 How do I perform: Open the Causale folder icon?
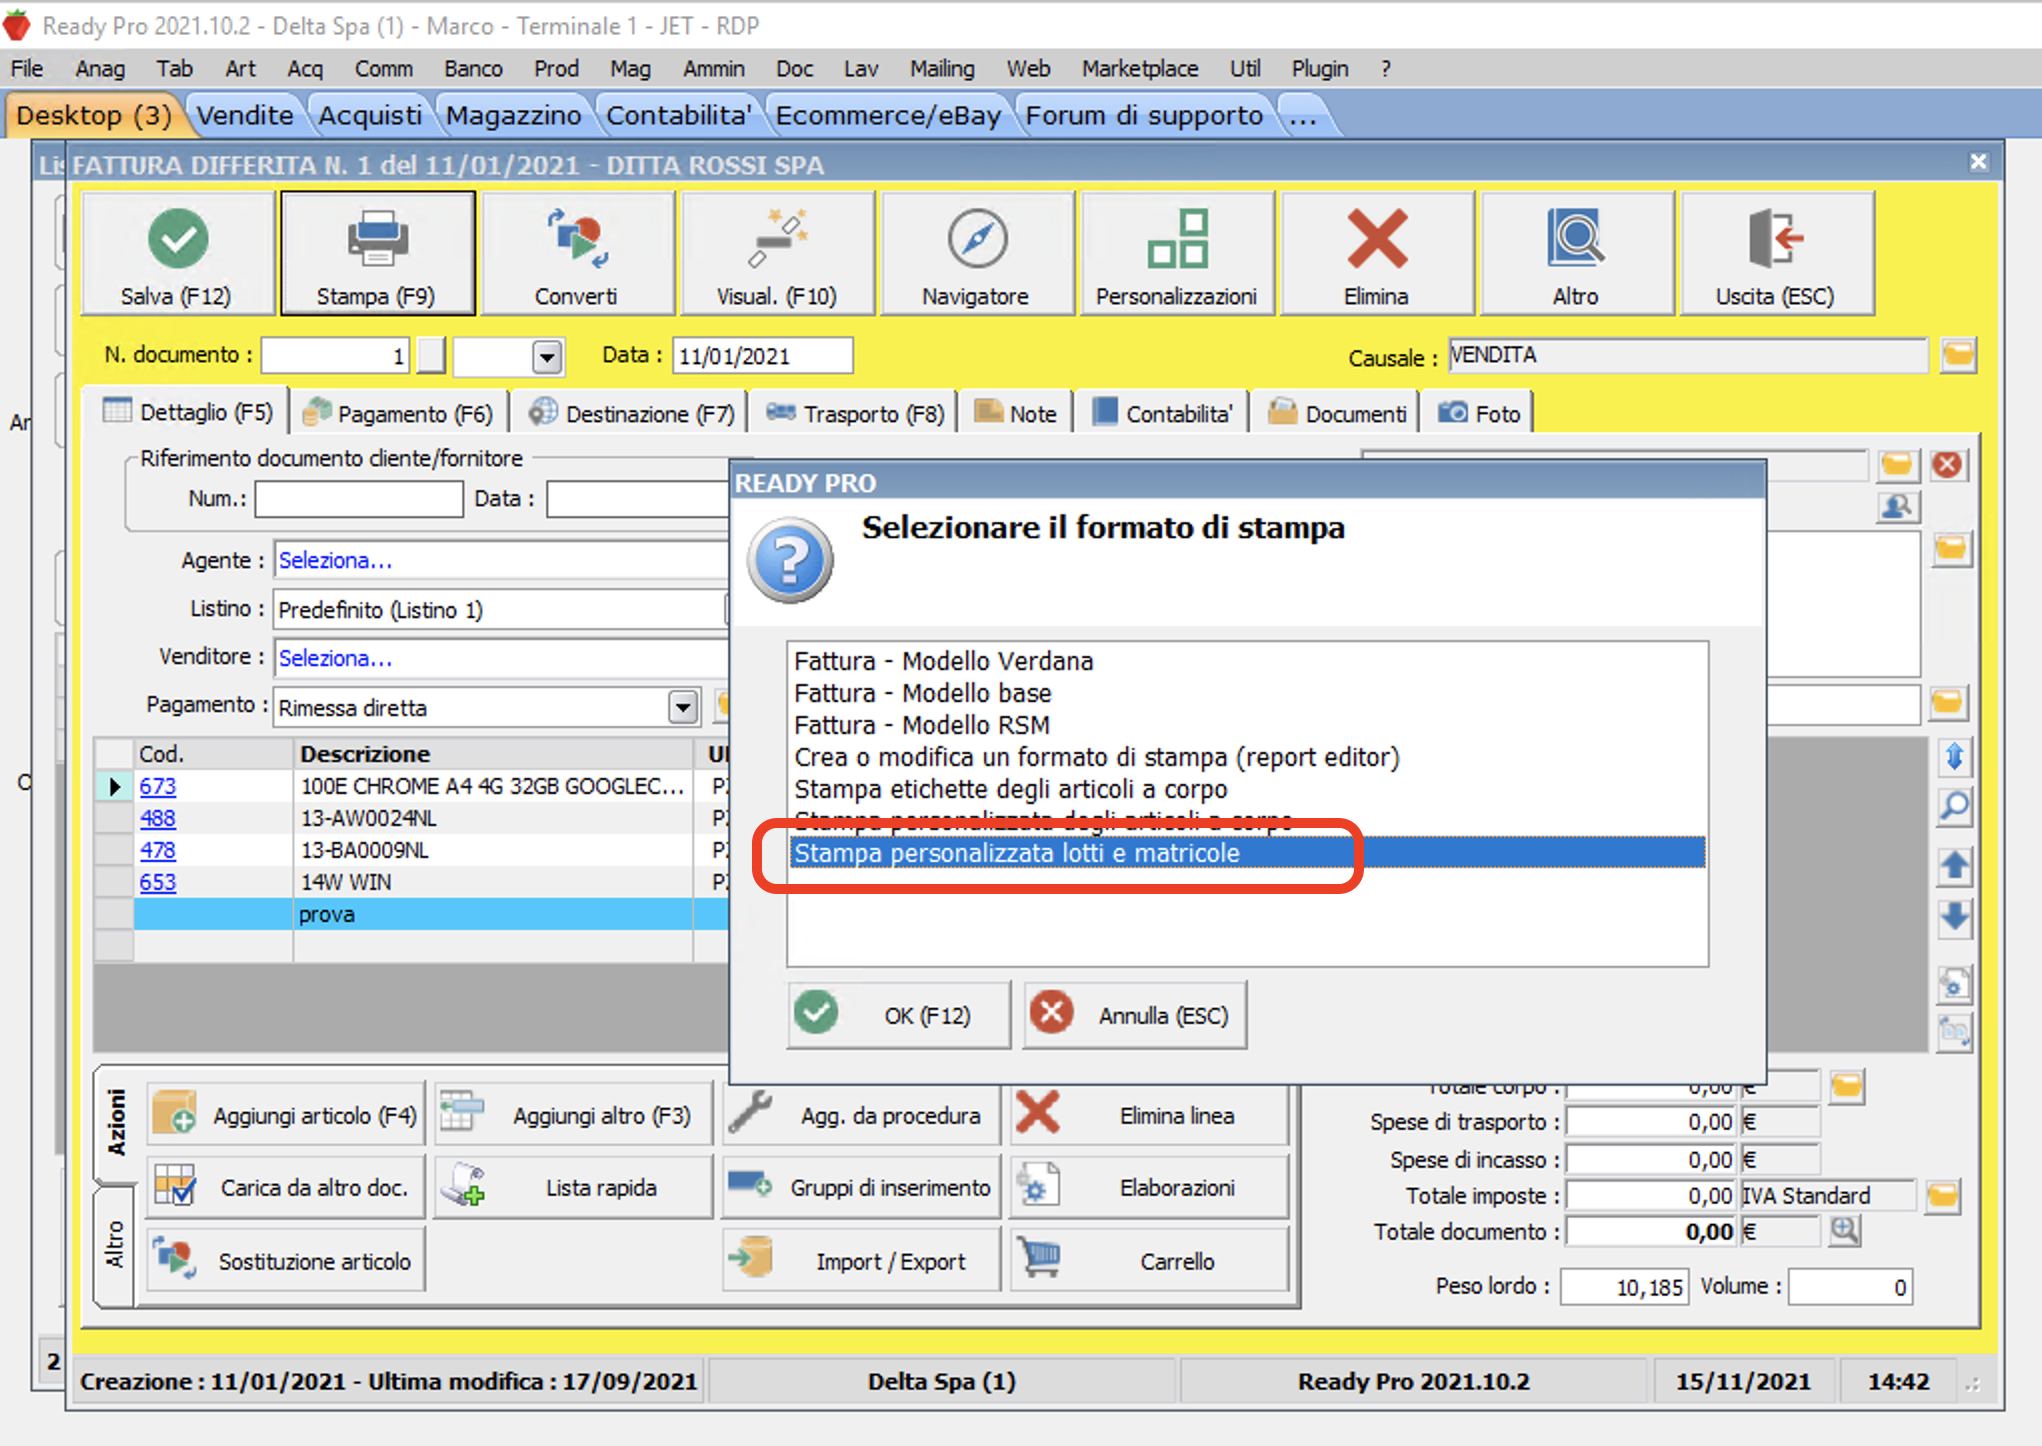point(1958,355)
